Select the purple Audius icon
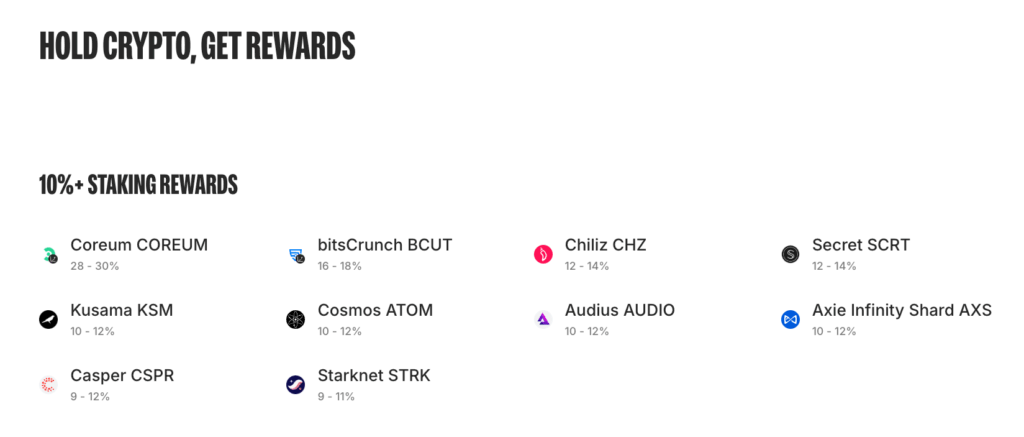The height and width of the screenshot is (437, 1024). 543,320
